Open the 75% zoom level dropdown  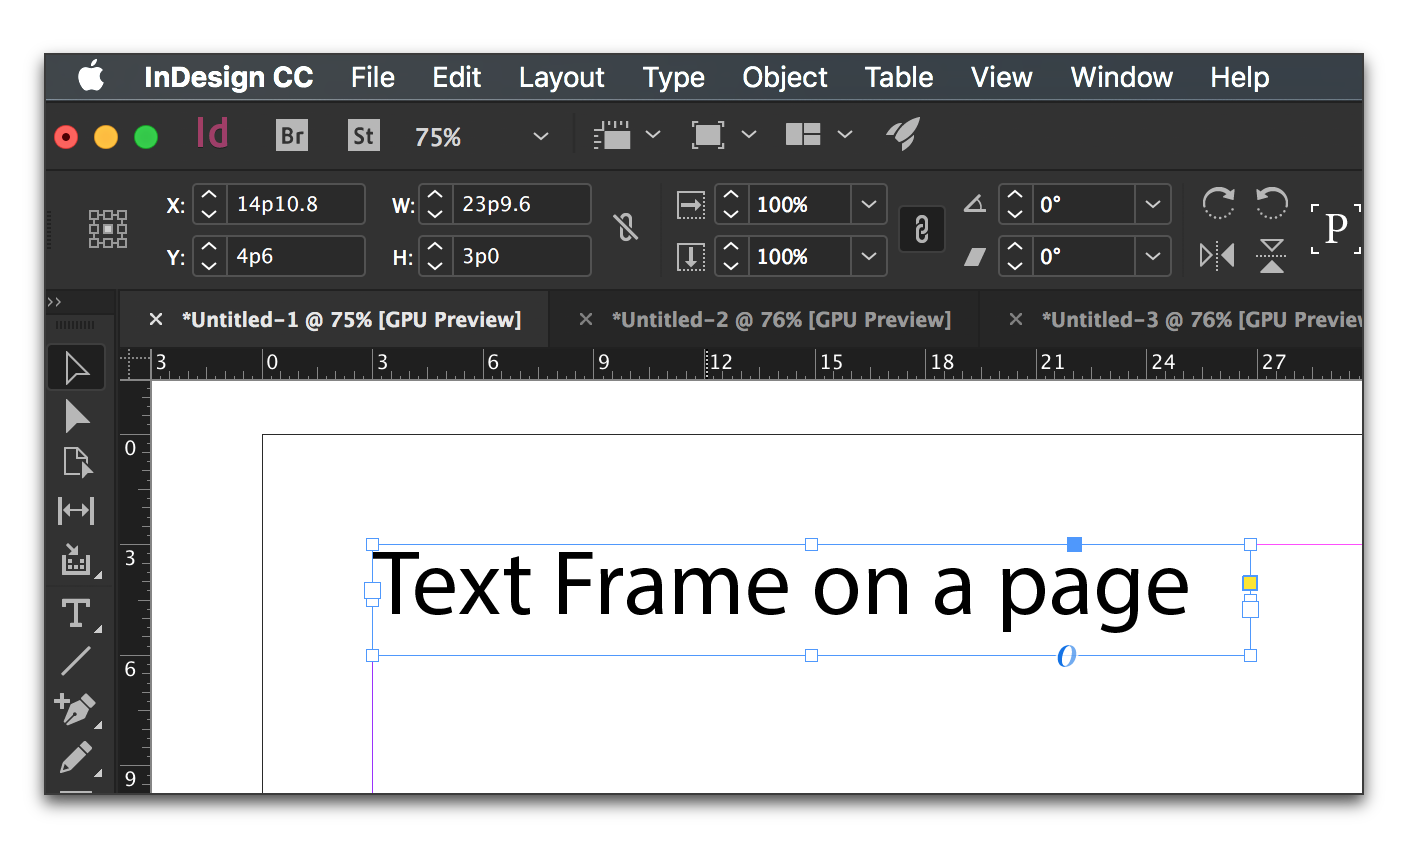pos(541,136)
